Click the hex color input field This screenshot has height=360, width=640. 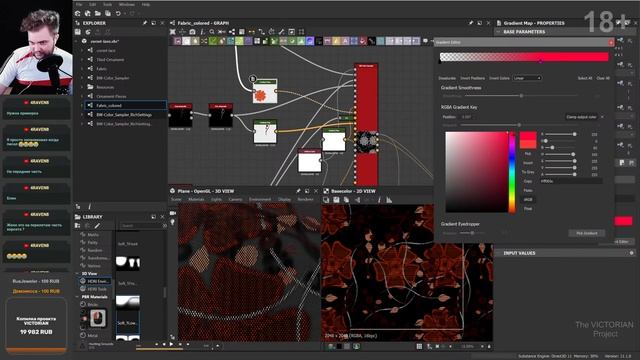571,181
